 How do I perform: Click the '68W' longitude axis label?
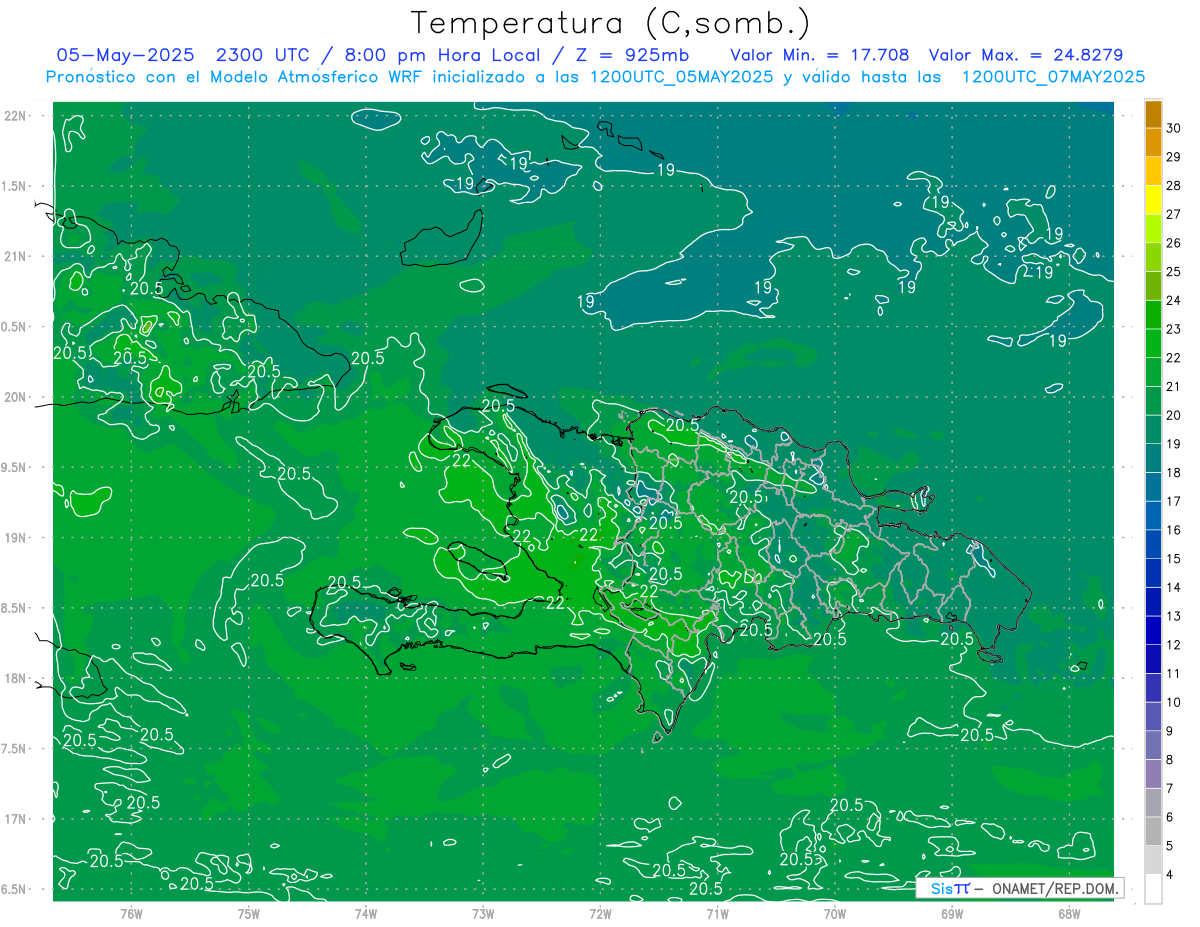[x=1069, y=913]
